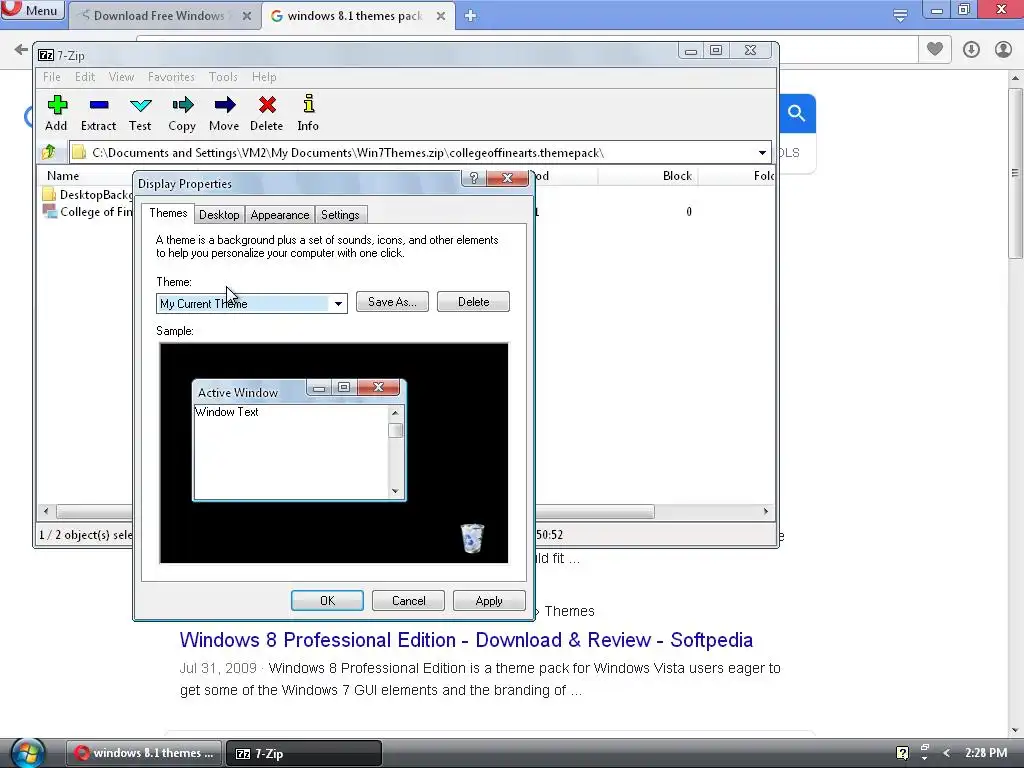Click the Windows Start orb
The image size is (1024, 768).
(28, 753)
